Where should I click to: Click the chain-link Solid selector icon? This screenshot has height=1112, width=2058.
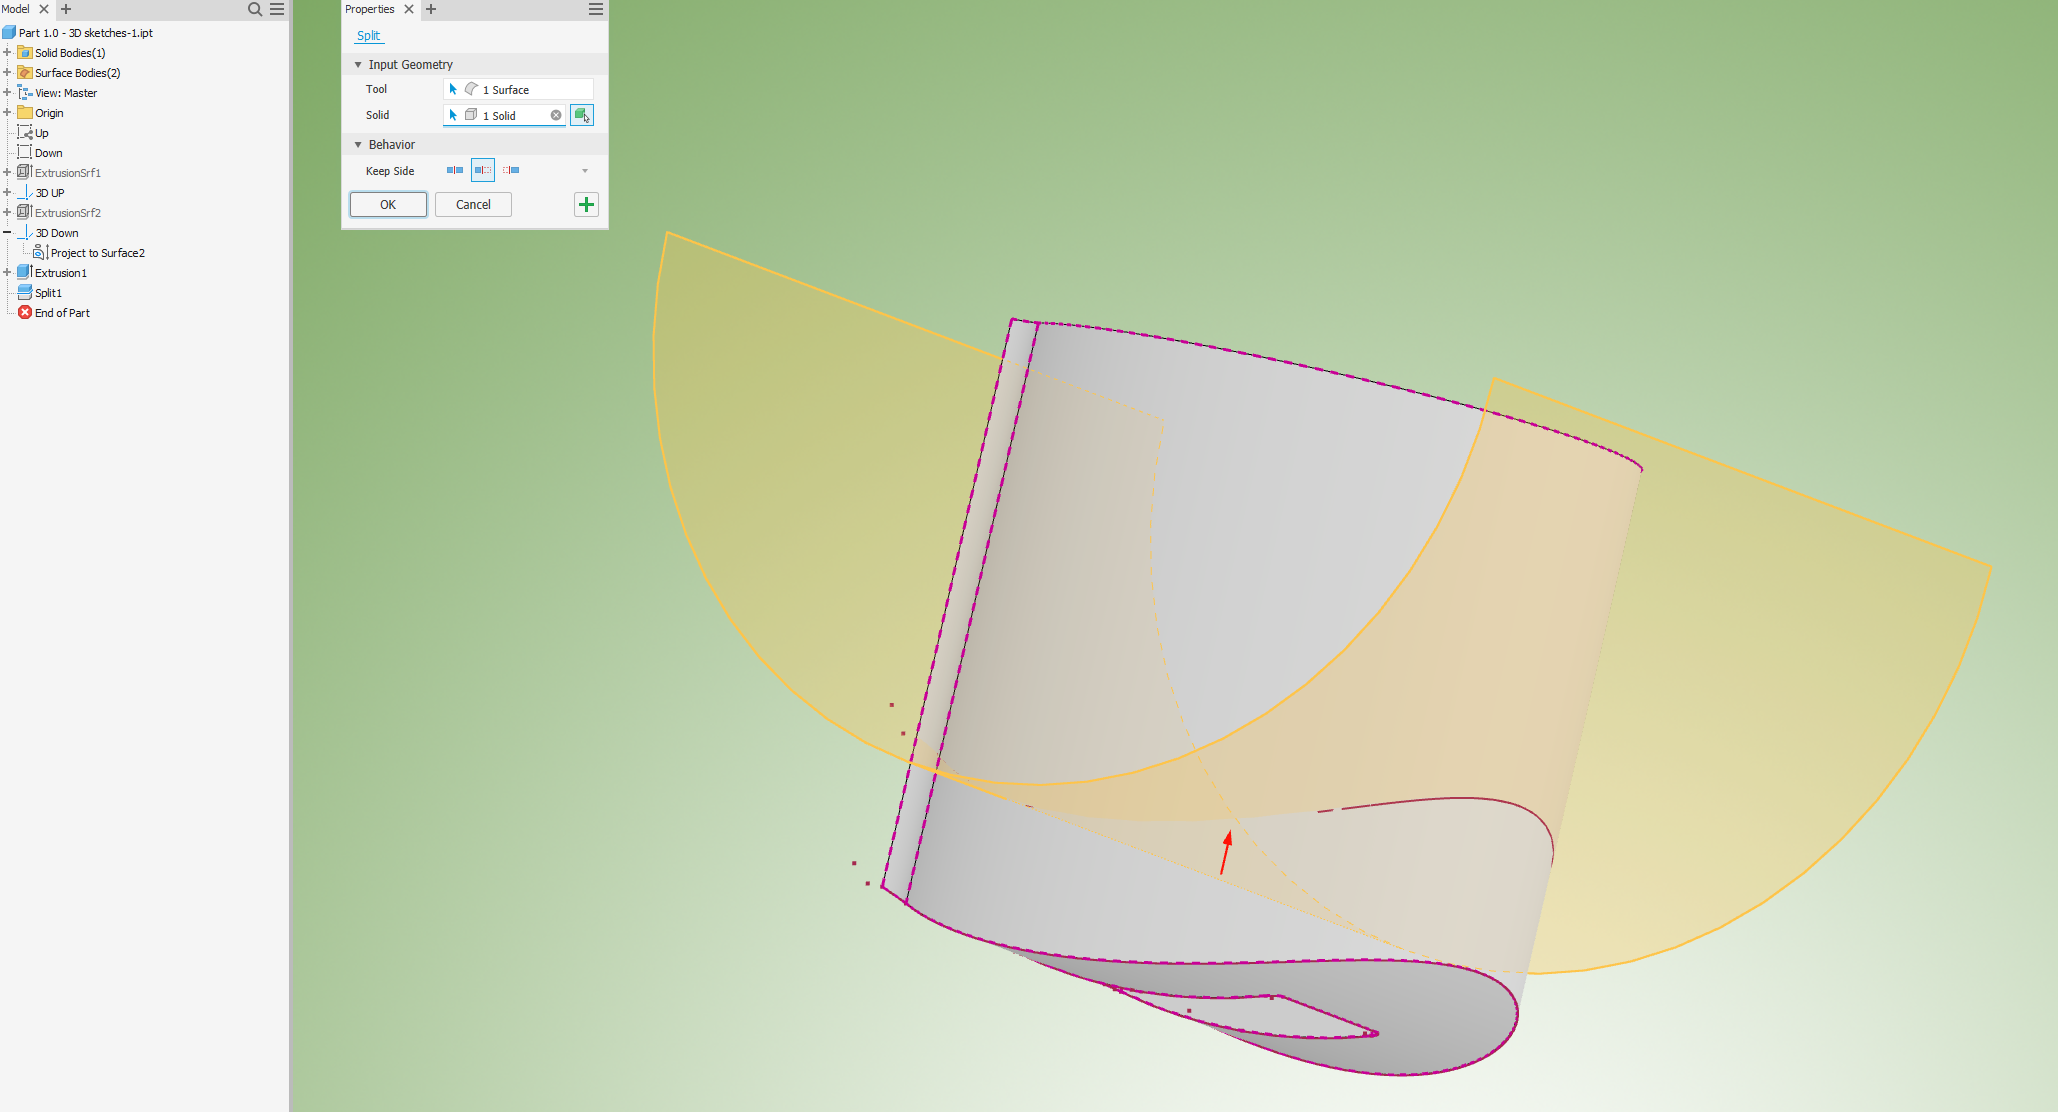pyautogui.click(x=581, y=115)
